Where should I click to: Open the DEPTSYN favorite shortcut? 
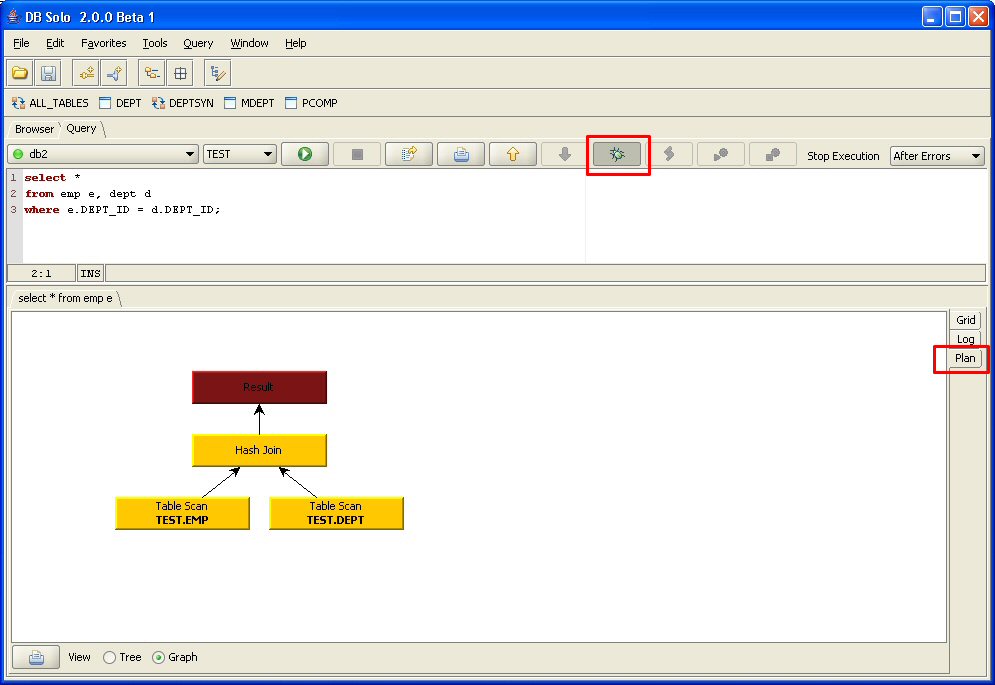coord(183,103)
